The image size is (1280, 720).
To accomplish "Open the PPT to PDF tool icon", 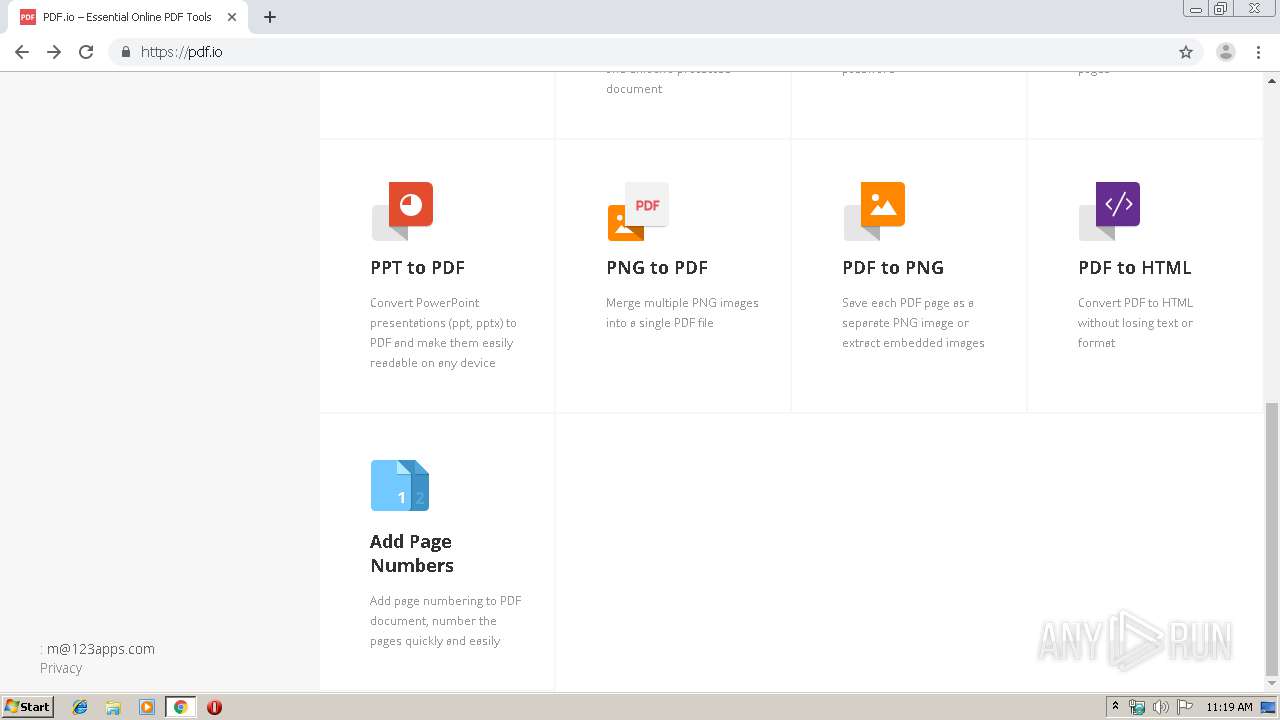I will [402, 211].
